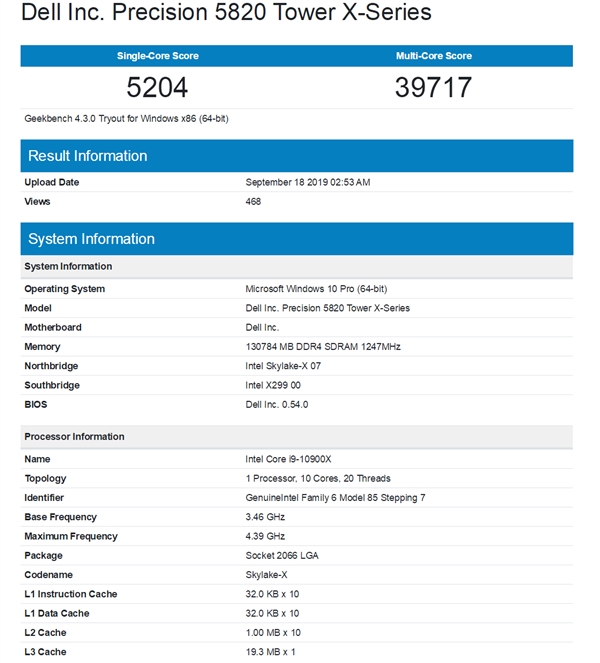Select the Operating System row label
This screenshot has width=600, height=663.
[64, 289]
